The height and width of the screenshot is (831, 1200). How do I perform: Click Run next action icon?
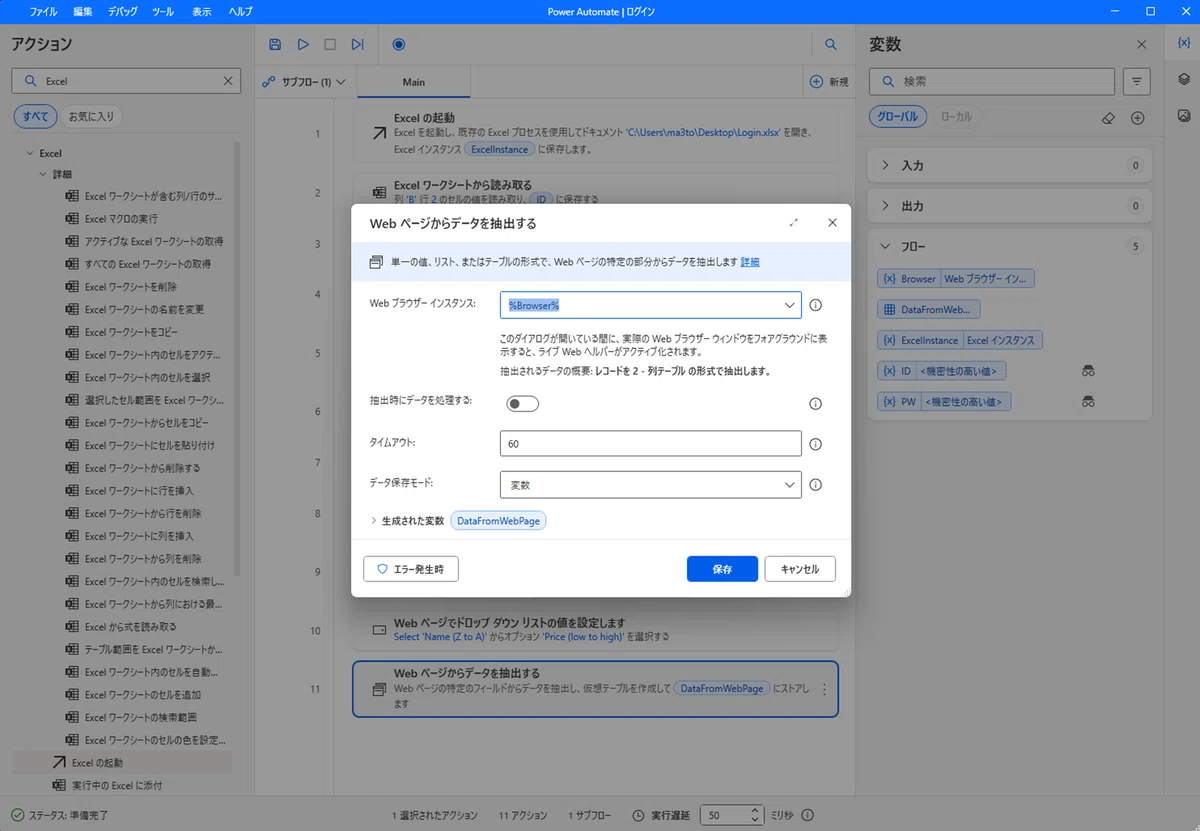tap(358, 44)
